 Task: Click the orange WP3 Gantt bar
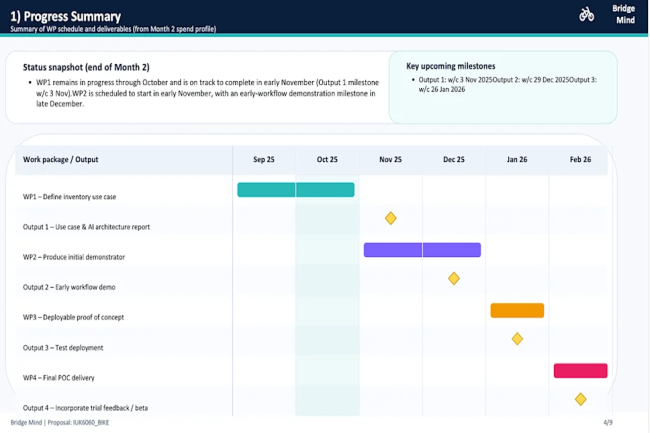click(x=517, y=310)
